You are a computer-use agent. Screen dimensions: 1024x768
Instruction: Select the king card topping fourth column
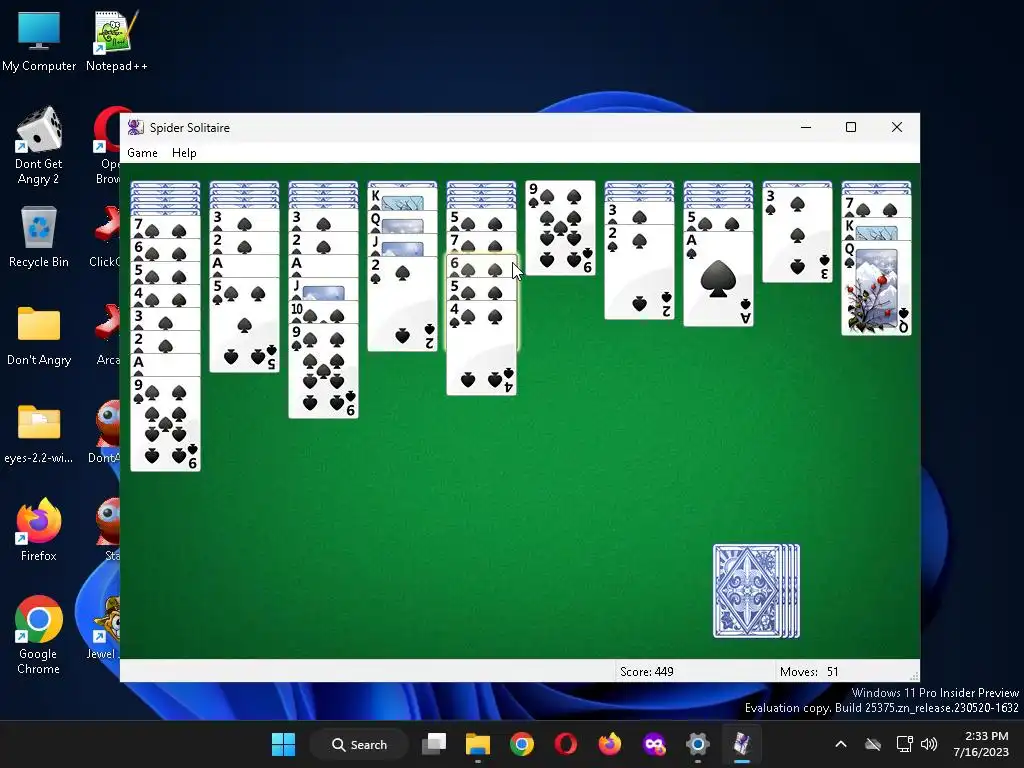pos(402,198)
